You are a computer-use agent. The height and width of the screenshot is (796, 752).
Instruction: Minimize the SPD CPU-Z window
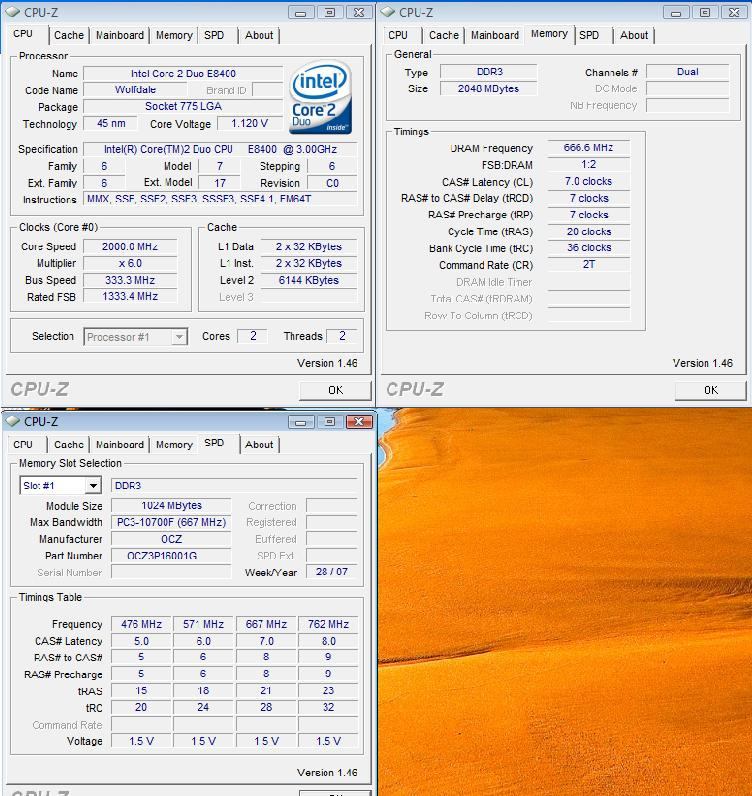coord(301,421)
